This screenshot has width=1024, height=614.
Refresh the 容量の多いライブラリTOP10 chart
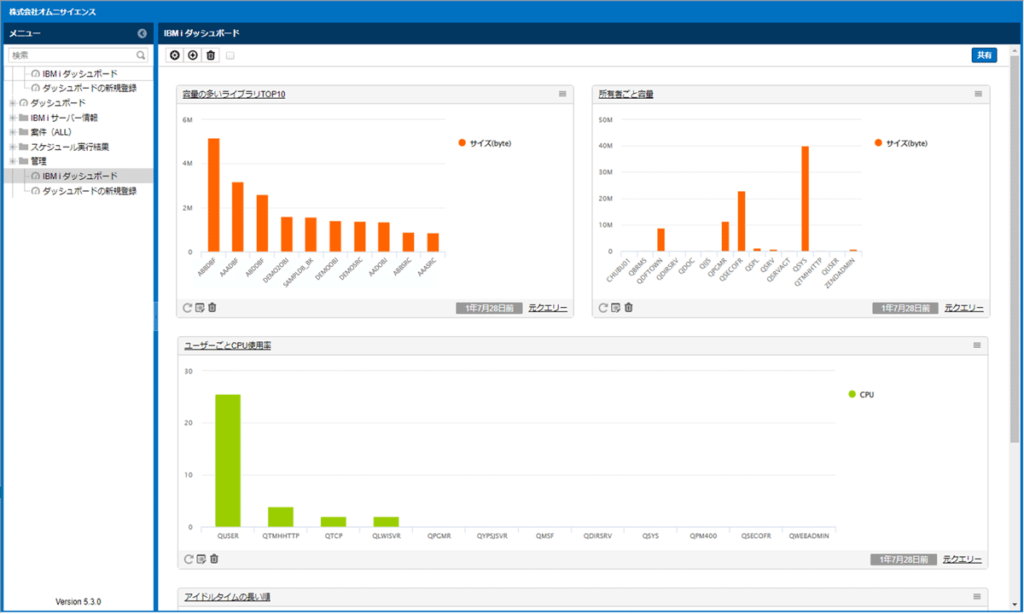189,308
